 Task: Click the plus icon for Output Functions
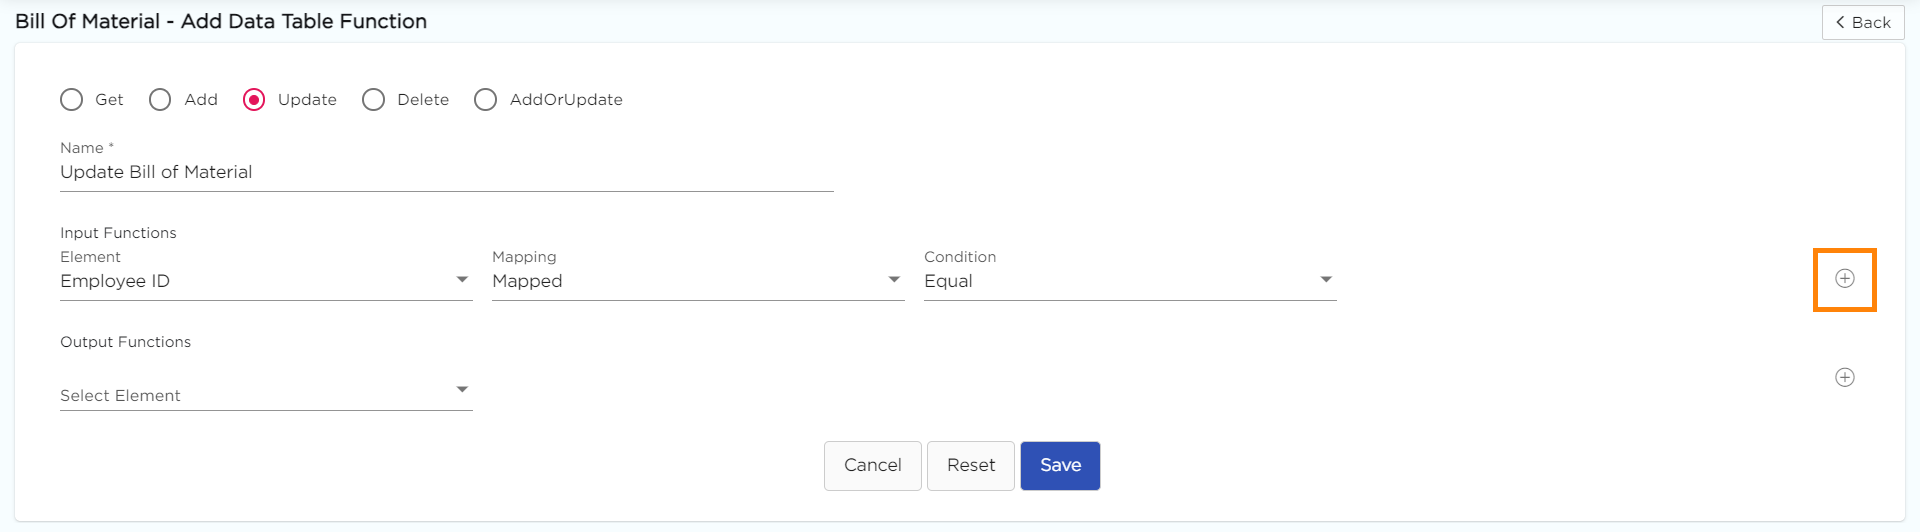tap(1845, 377)
